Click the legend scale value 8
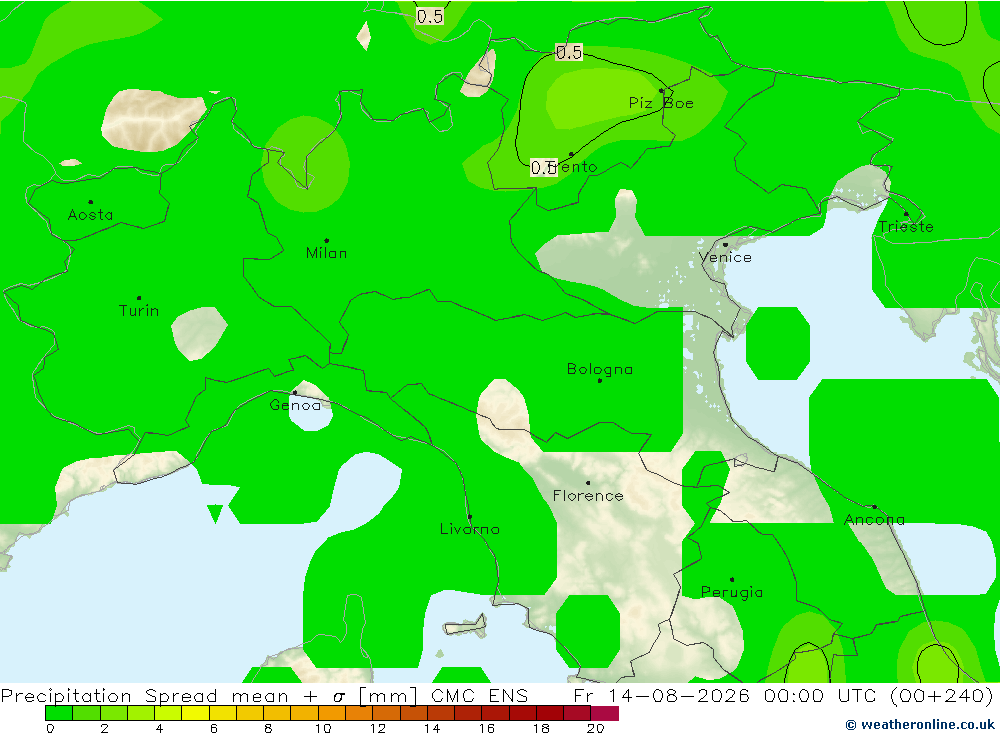 point(268,728)
